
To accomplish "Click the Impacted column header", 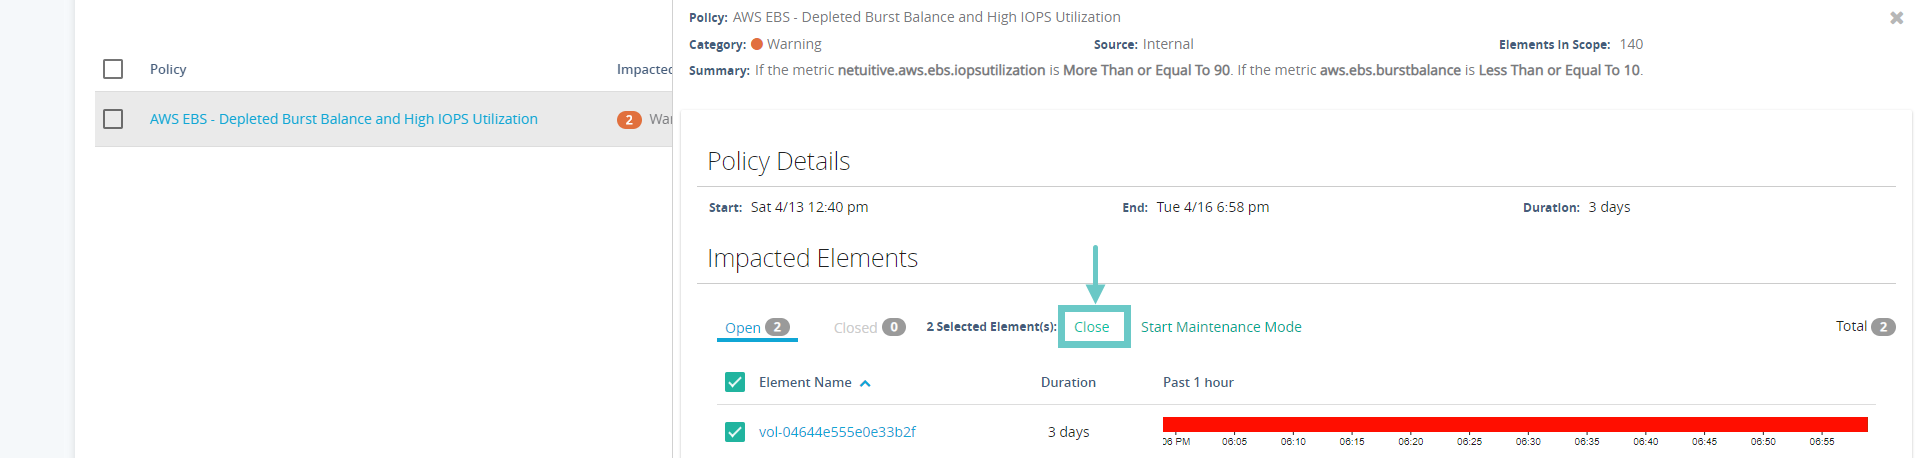I will pos(644,69).
